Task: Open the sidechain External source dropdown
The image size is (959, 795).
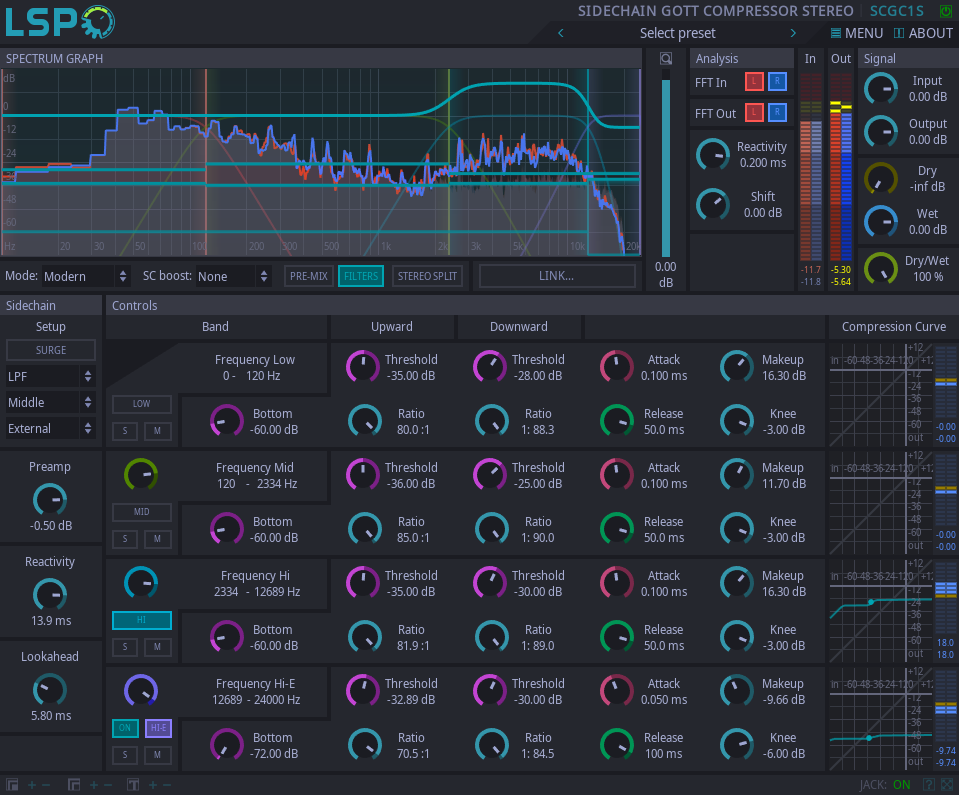Action: [x=50, y=429]
